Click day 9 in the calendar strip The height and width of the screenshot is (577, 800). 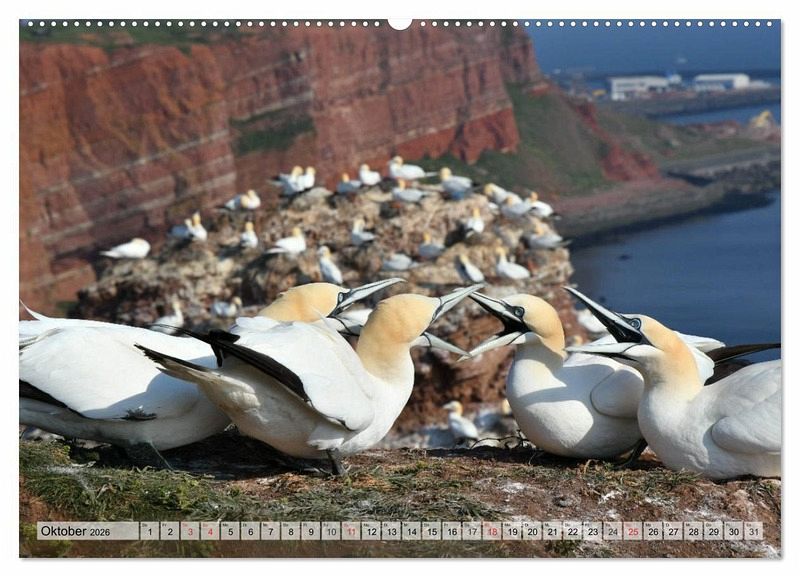coord(311,531)
